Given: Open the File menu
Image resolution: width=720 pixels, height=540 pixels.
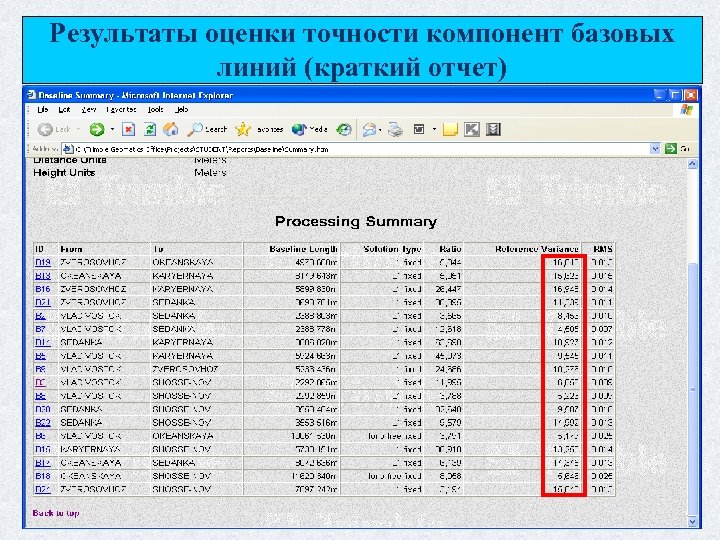Looking at the screenshot, I should (x=43, y=110).
